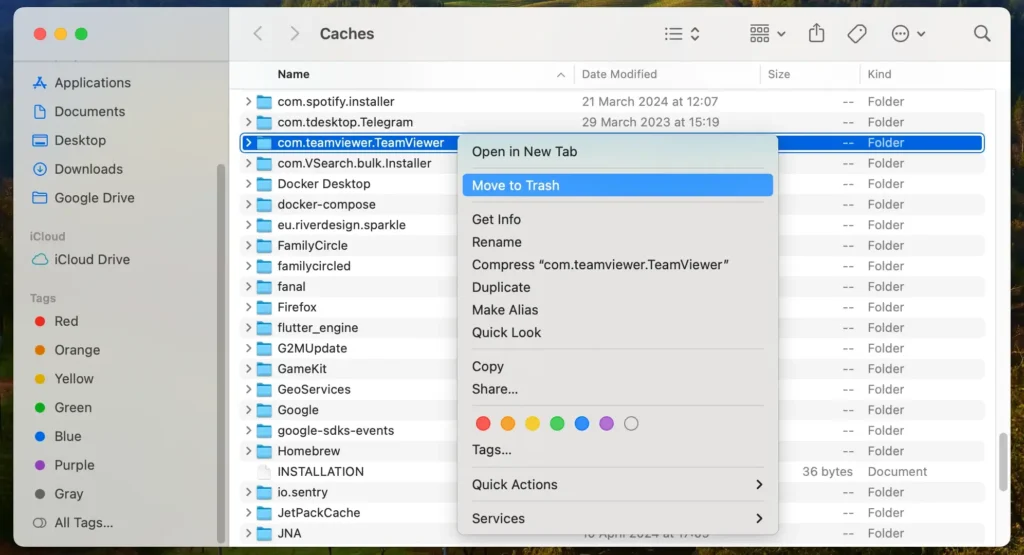Image resolution: width=1024 pixels, height=555 pixels.
Task: Select the Green sidebar tag
Action: click(x=63, y=407)
